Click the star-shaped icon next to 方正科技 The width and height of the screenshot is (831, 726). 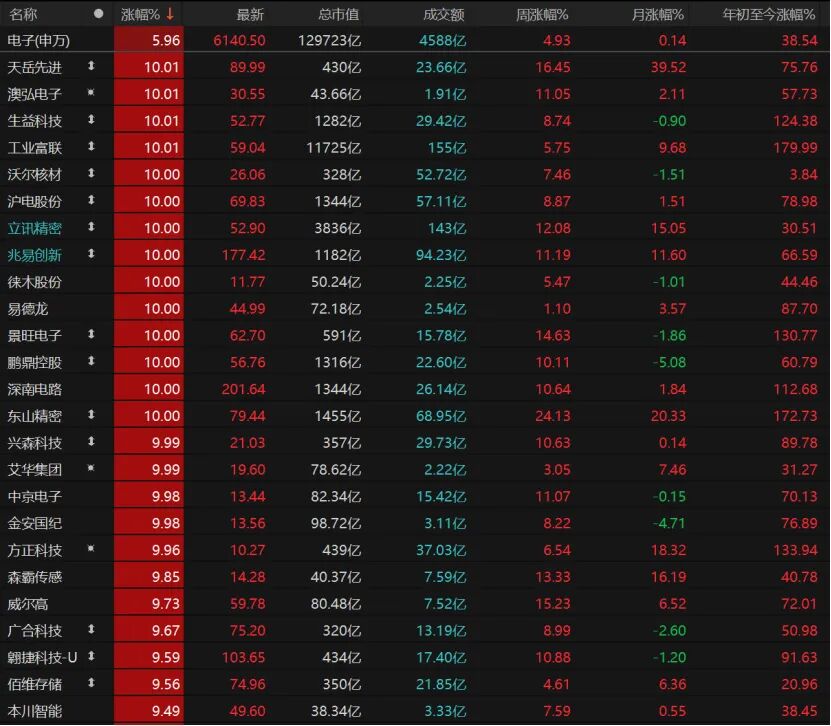pyautogui.click(x=91, y=548)
